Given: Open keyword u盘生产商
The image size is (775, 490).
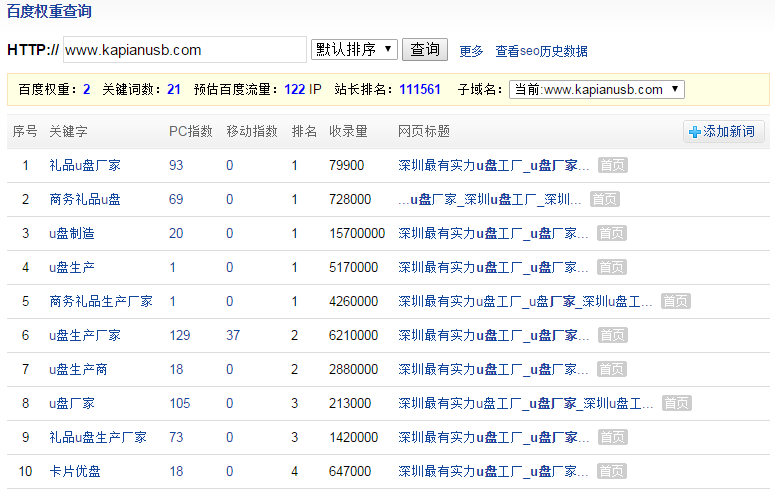Looking at the screenshot, I should [78, 369].
